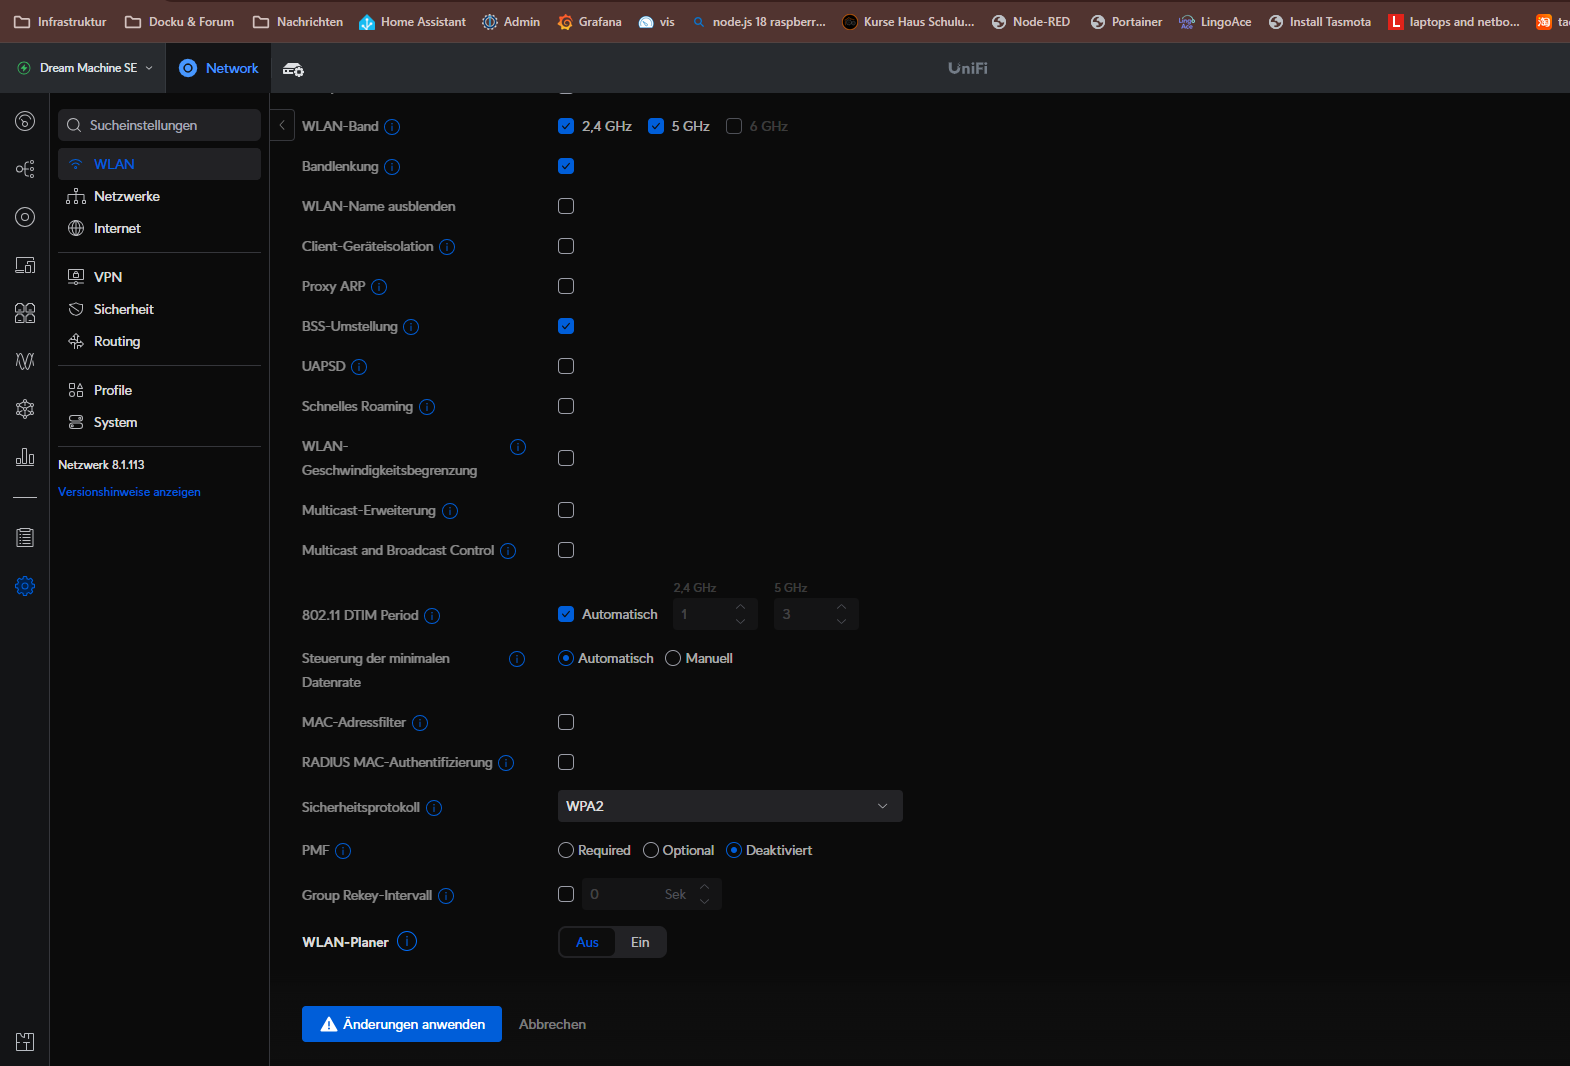This screenshot has height=1066, width=1570.
Task: Click the bottom-left grid icon in left rail
Action: [25, 1041]
